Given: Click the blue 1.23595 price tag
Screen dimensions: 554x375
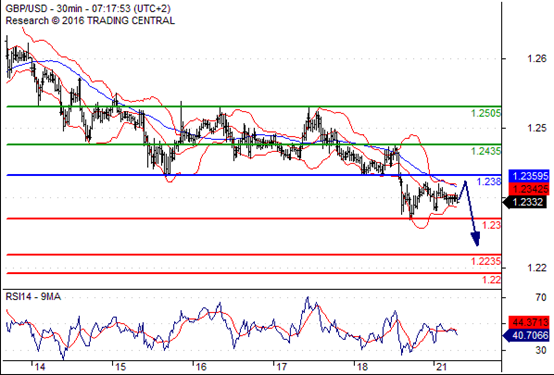Looking at the screenshot, I should 529,176.
